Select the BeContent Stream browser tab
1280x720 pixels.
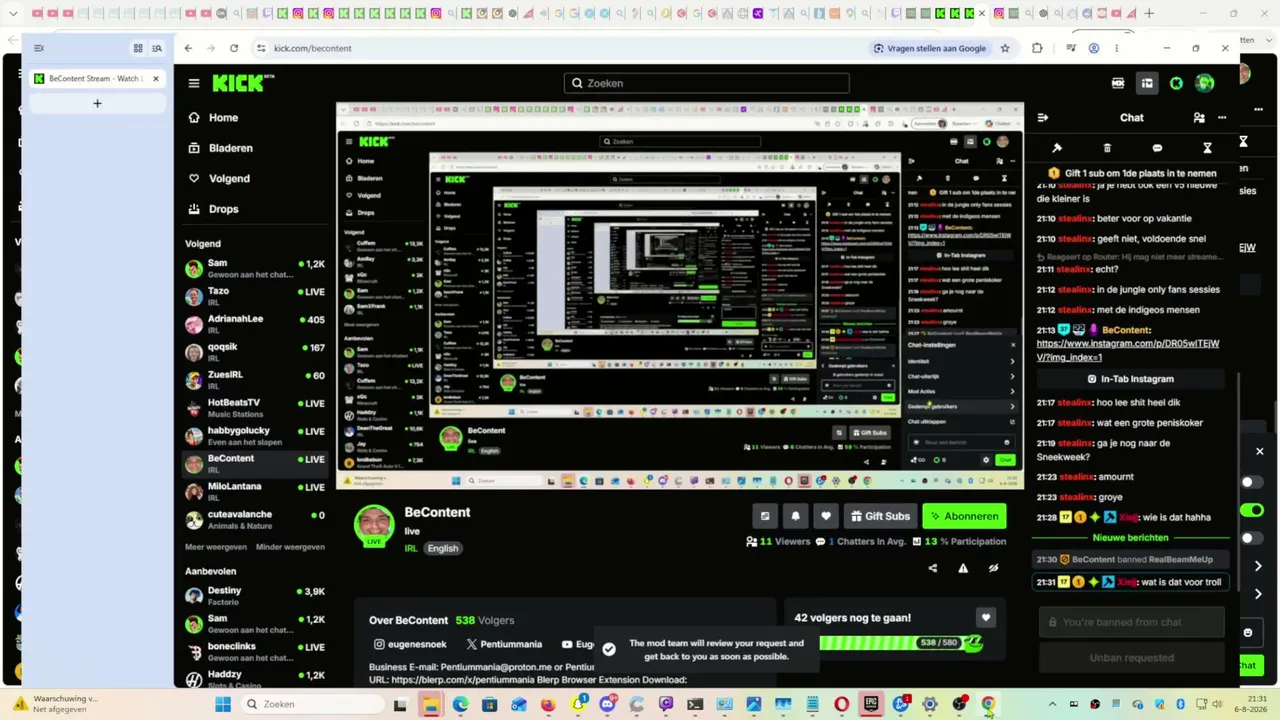click(x=97, y=78)
